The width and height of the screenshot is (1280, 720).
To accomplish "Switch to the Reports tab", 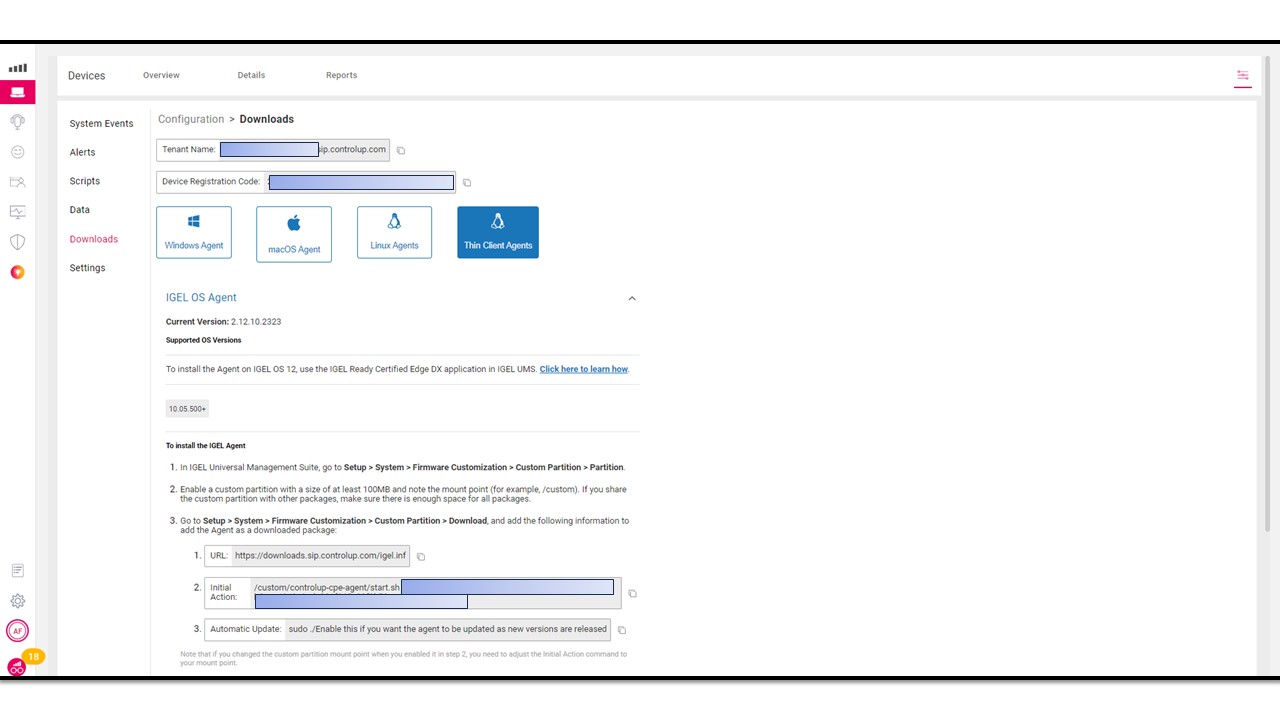I will 341,75.
